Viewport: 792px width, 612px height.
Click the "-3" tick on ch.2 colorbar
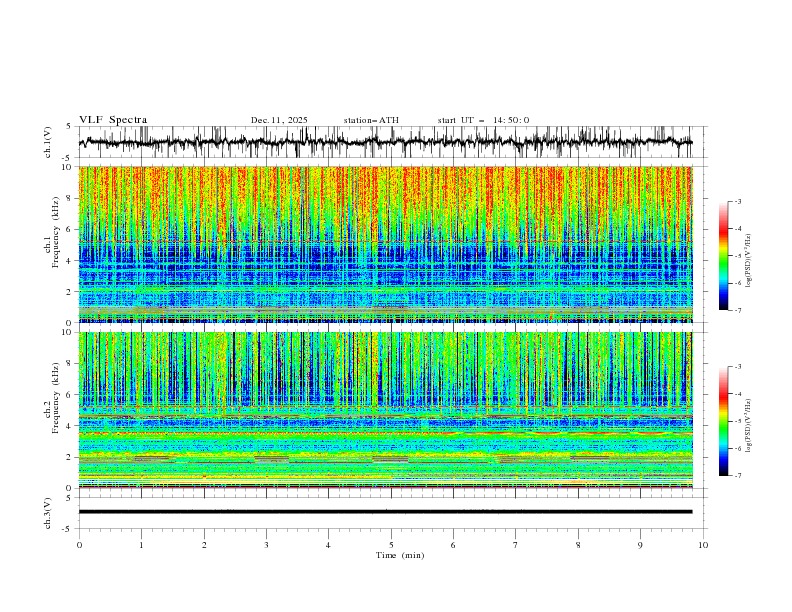738,367
